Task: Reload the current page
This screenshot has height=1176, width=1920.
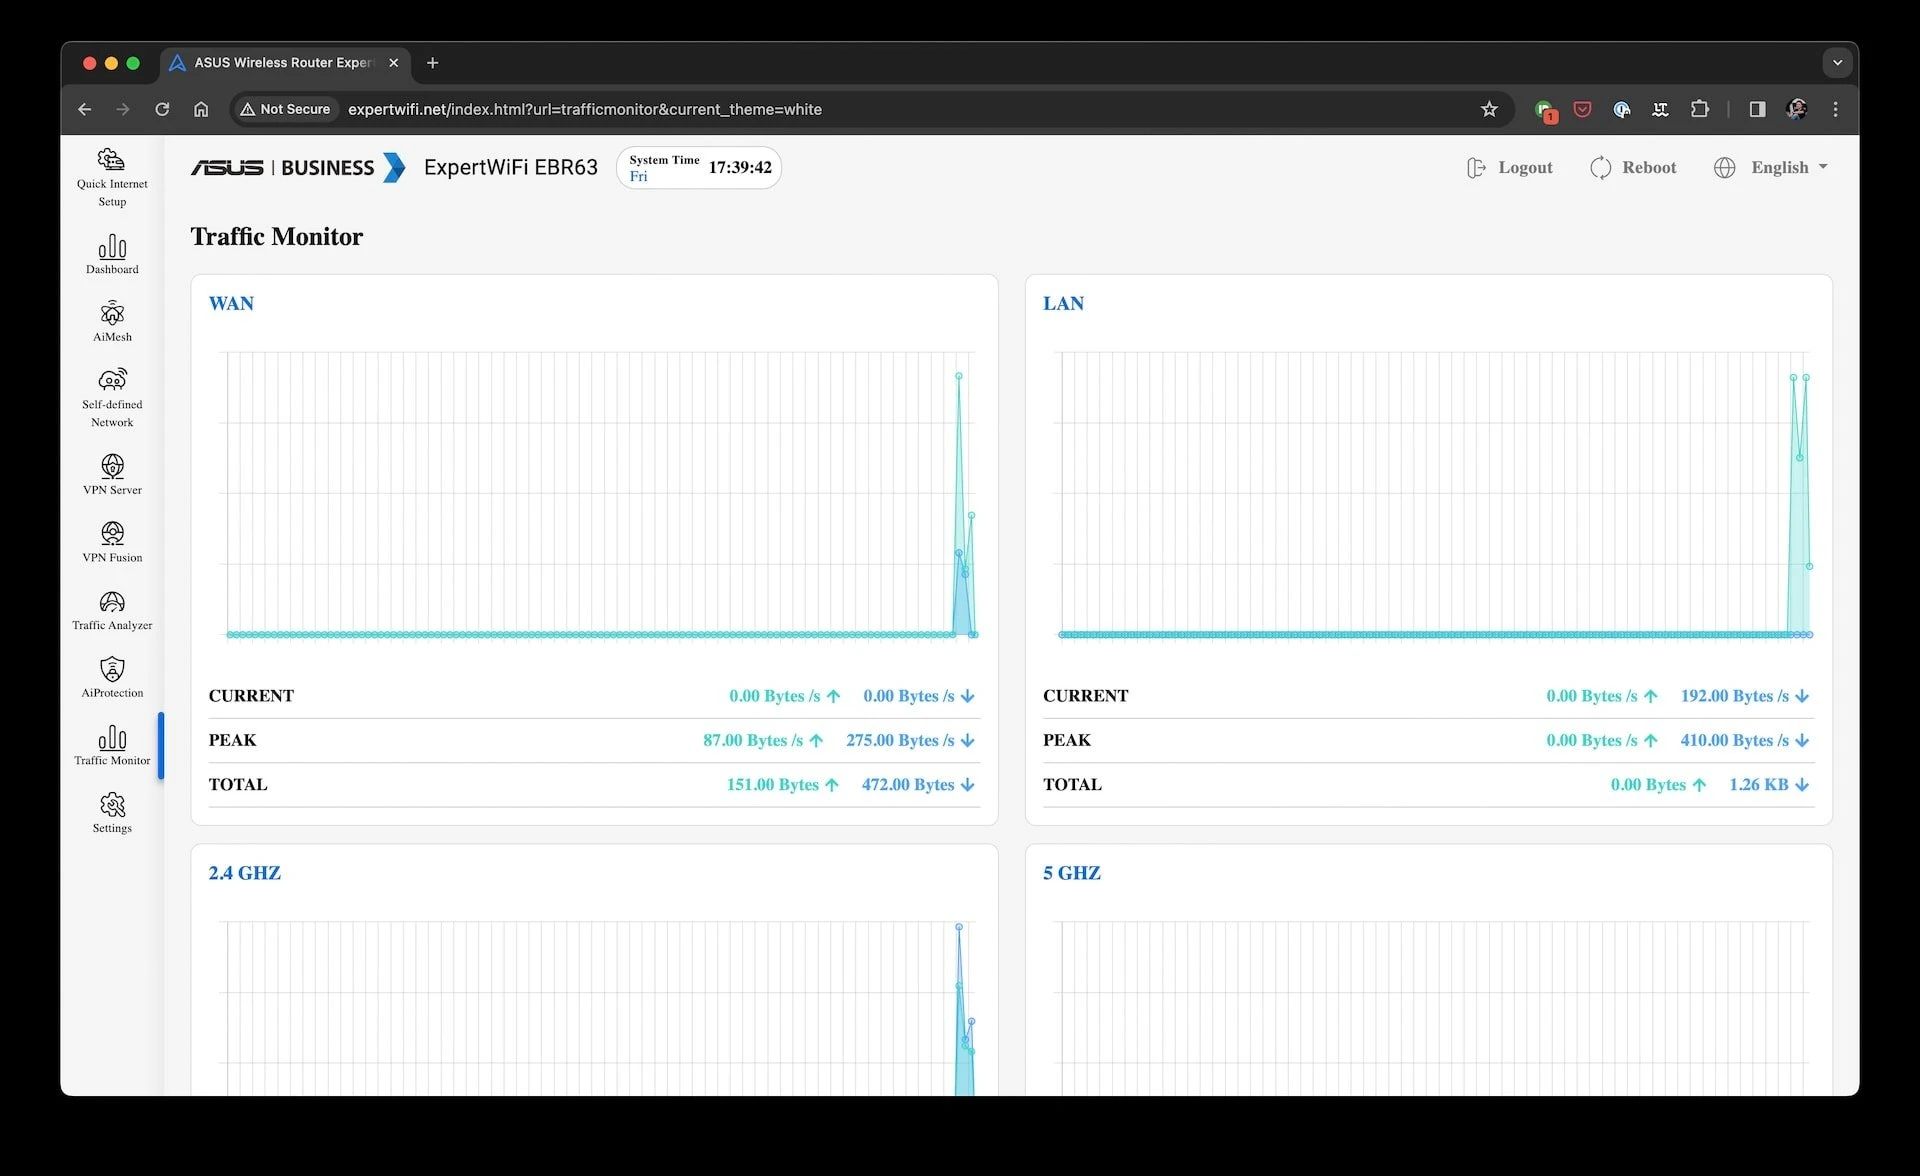Action: click(x=162, y=109)
